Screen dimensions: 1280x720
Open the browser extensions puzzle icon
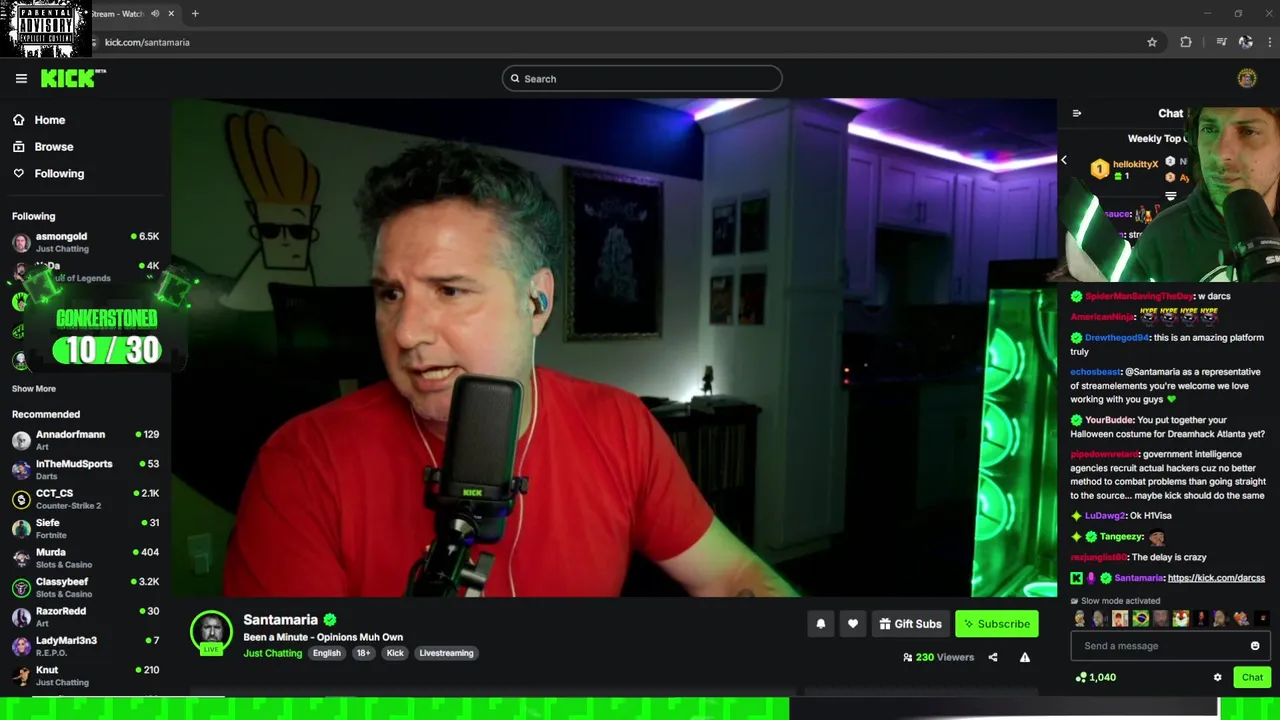pos(1186,42)
